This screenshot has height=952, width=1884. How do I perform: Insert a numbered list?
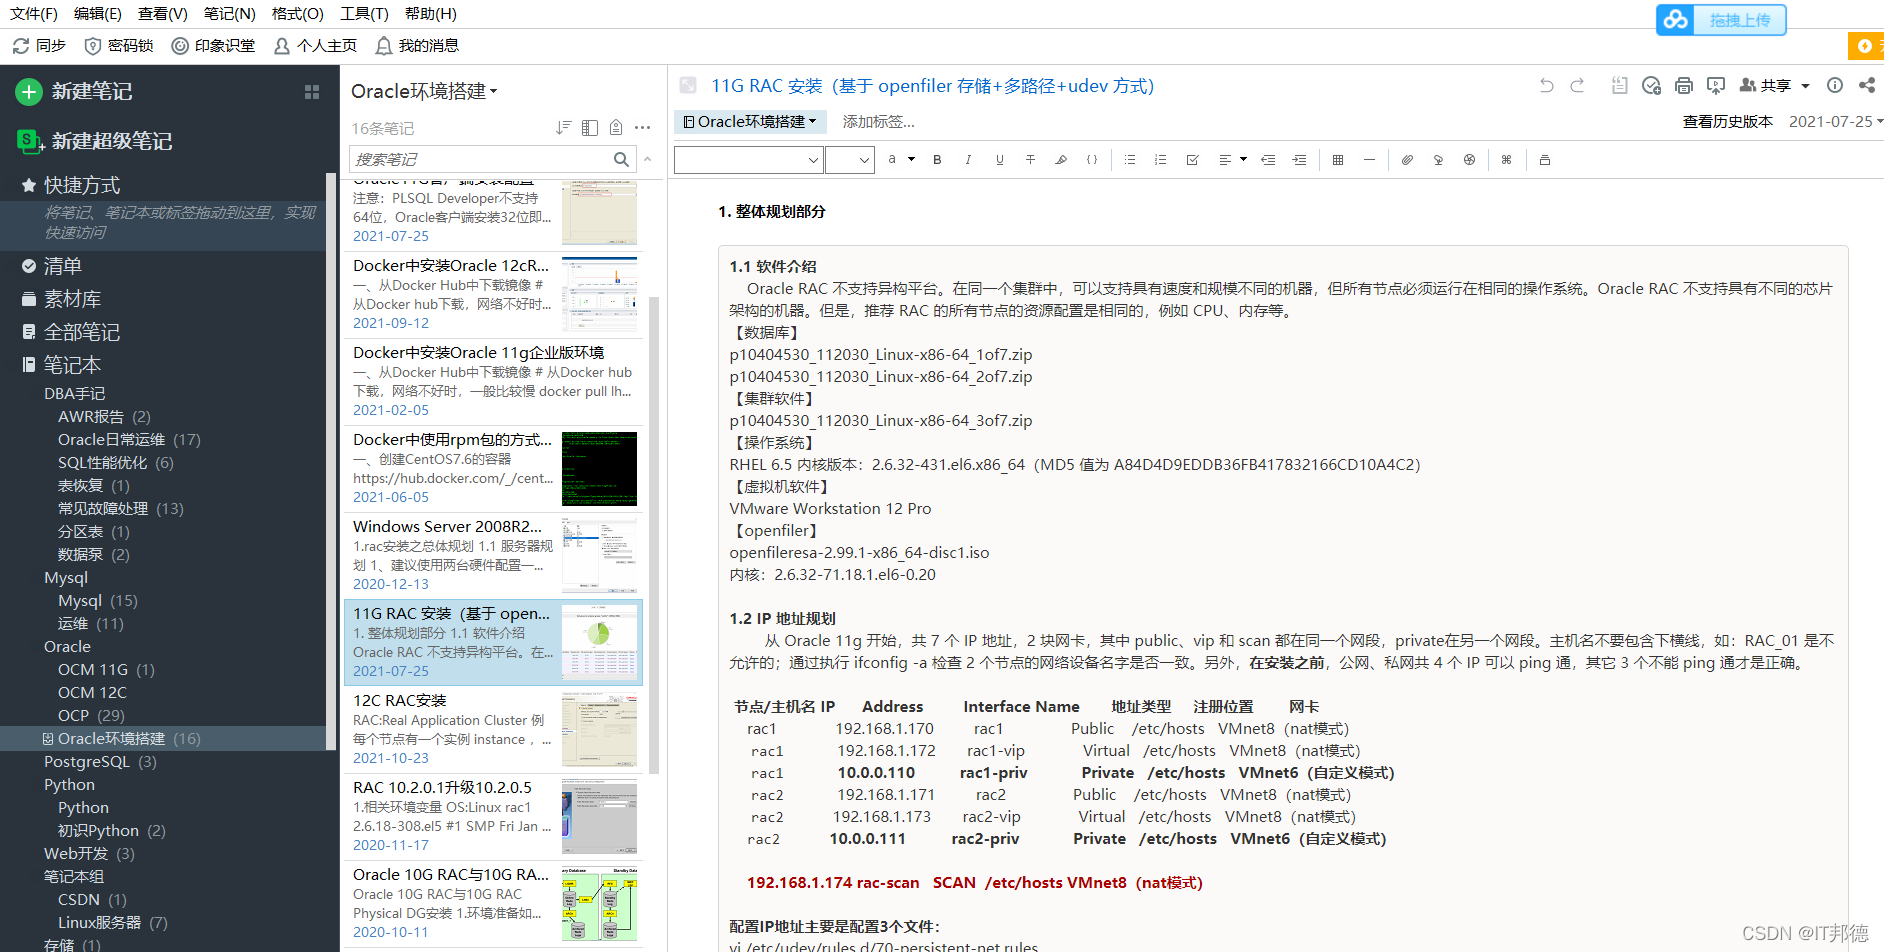coord(1161,160)
